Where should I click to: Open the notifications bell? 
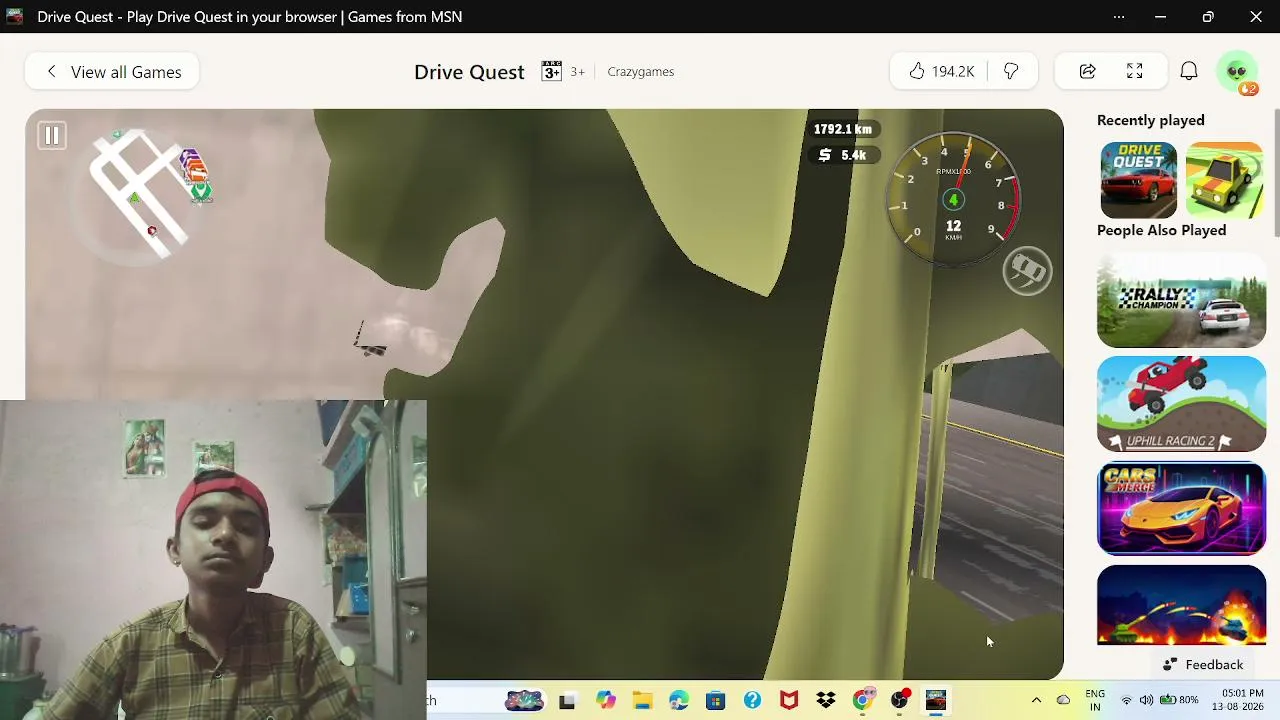[1188, 71]
